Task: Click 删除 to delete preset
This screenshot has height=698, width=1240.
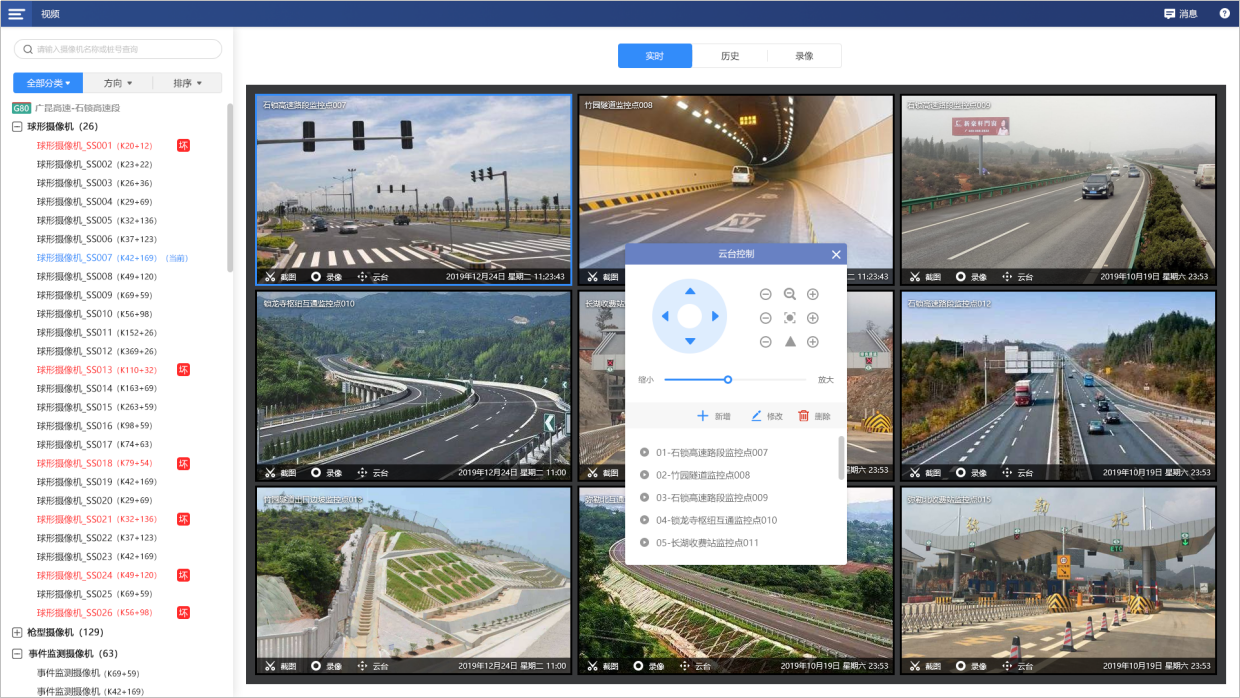Action: click(814, 416)
